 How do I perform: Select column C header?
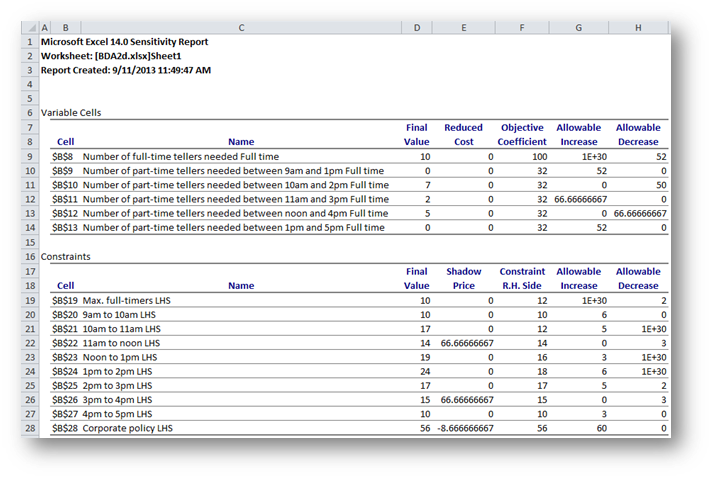(x=241, y=28)
